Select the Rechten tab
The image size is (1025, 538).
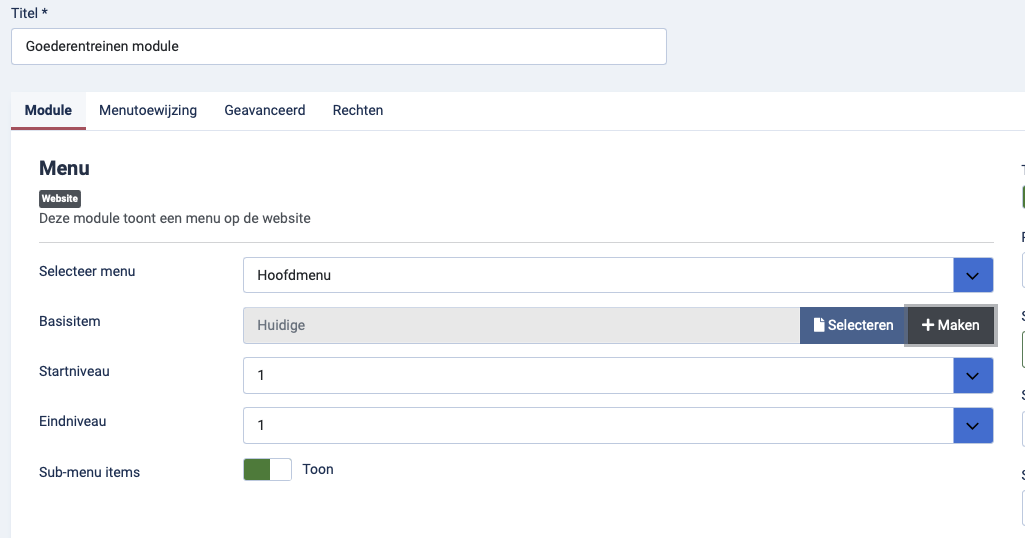pos(358,110)
